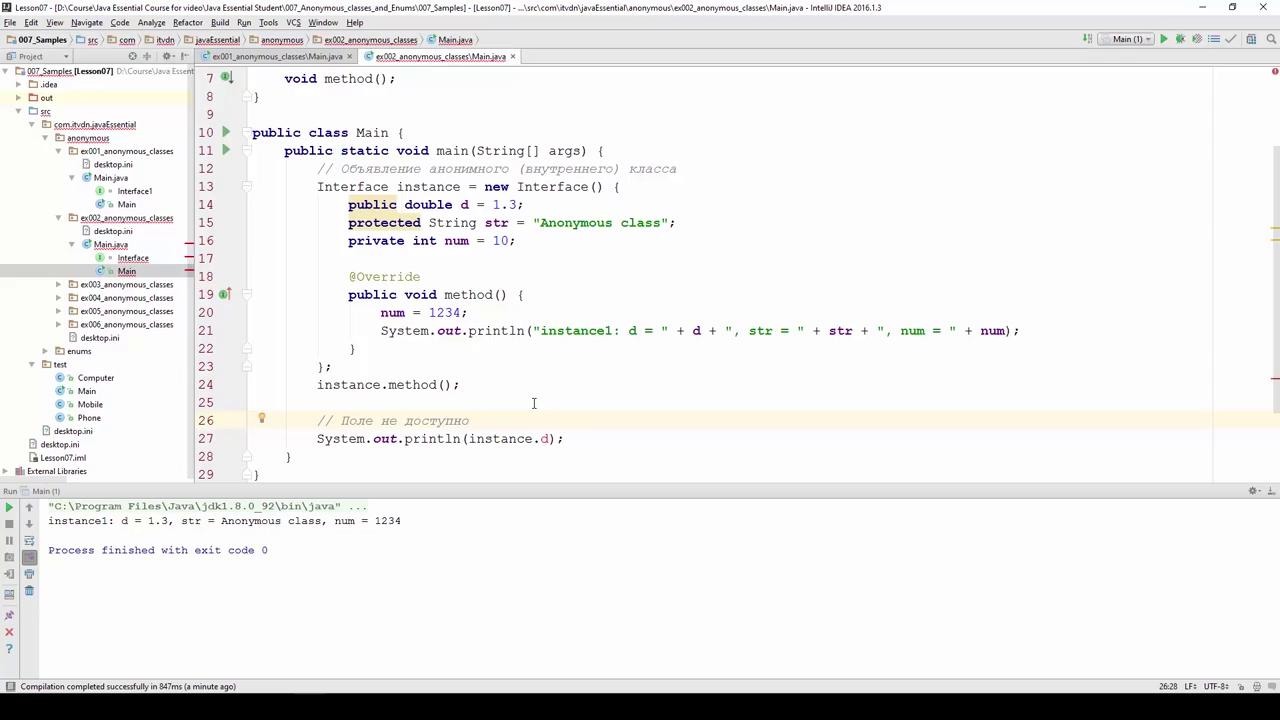Open Project Structure from the toolbar
Screen dimensions: 1280x720
coord(1251,39)
